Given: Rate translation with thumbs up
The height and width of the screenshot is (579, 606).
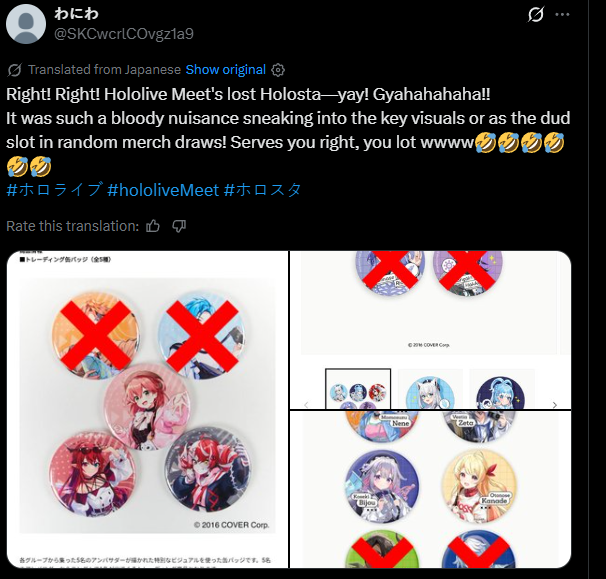Looking at the screenshot, I should (153, 226).
